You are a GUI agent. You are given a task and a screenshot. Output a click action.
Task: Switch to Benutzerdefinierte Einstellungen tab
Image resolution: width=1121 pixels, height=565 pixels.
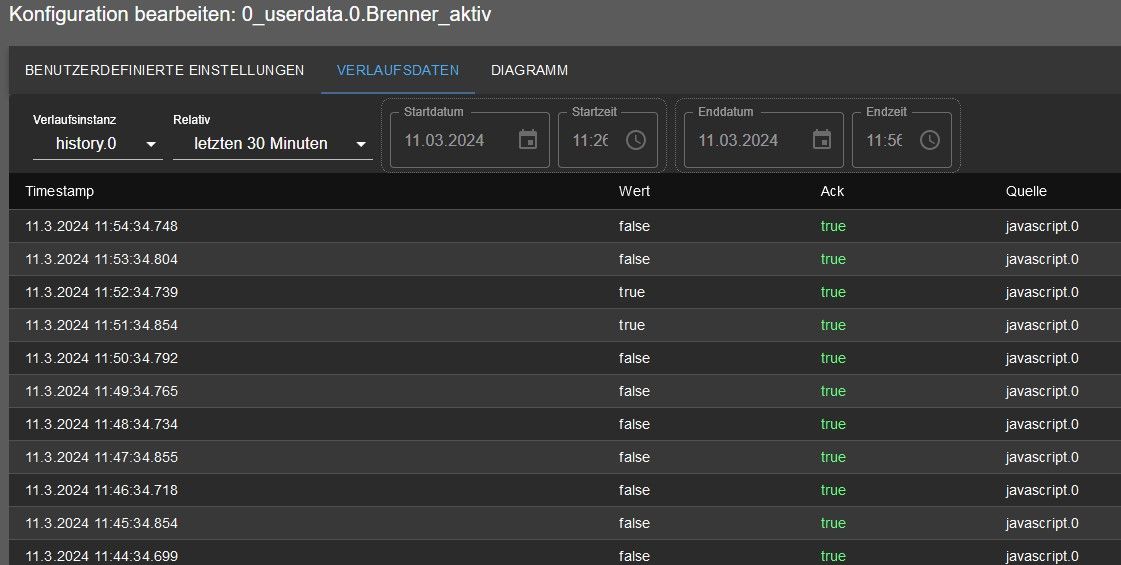(x=164, y=70)
